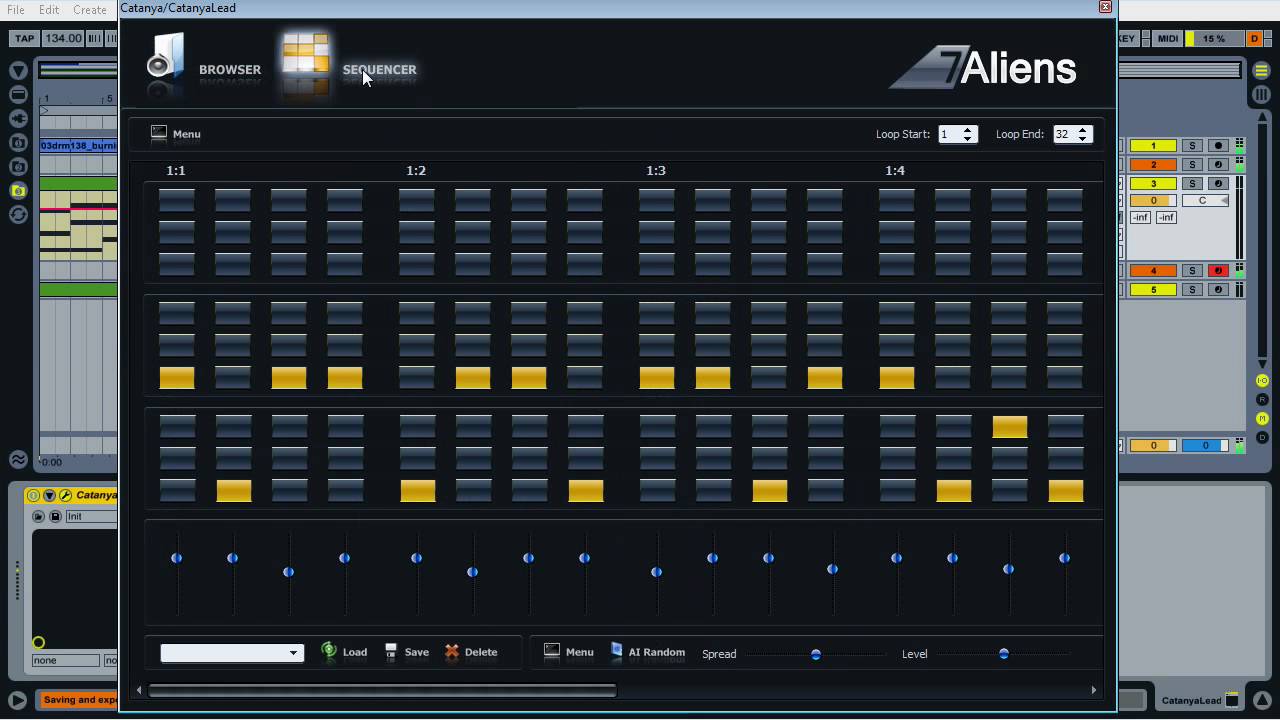Screen dimensions: 1280x720
Task: Delete the selected pattern preset
Action: pos(471,652)
